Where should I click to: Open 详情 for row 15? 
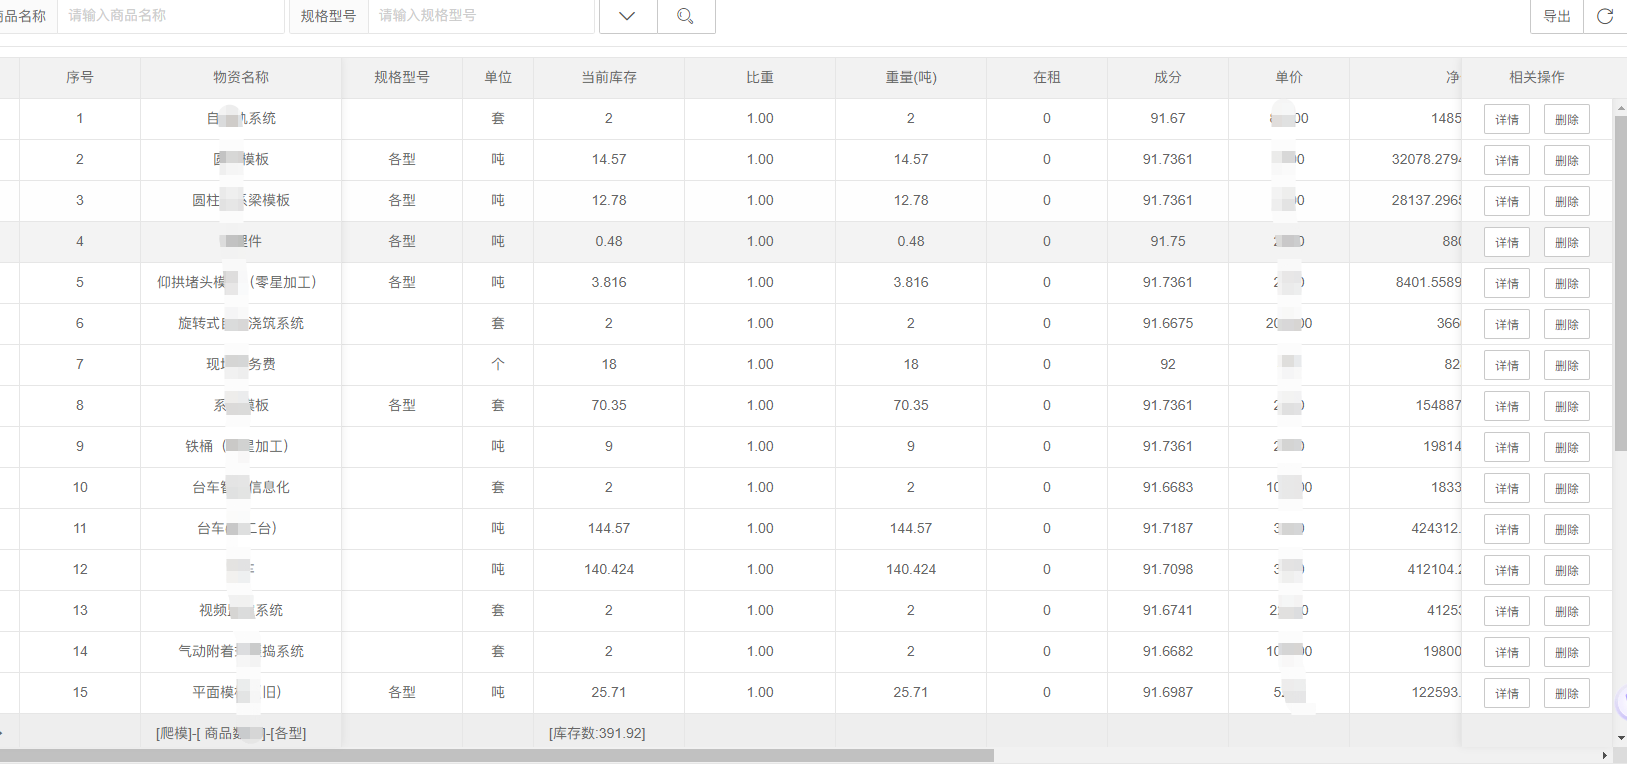coord(1506,694)
